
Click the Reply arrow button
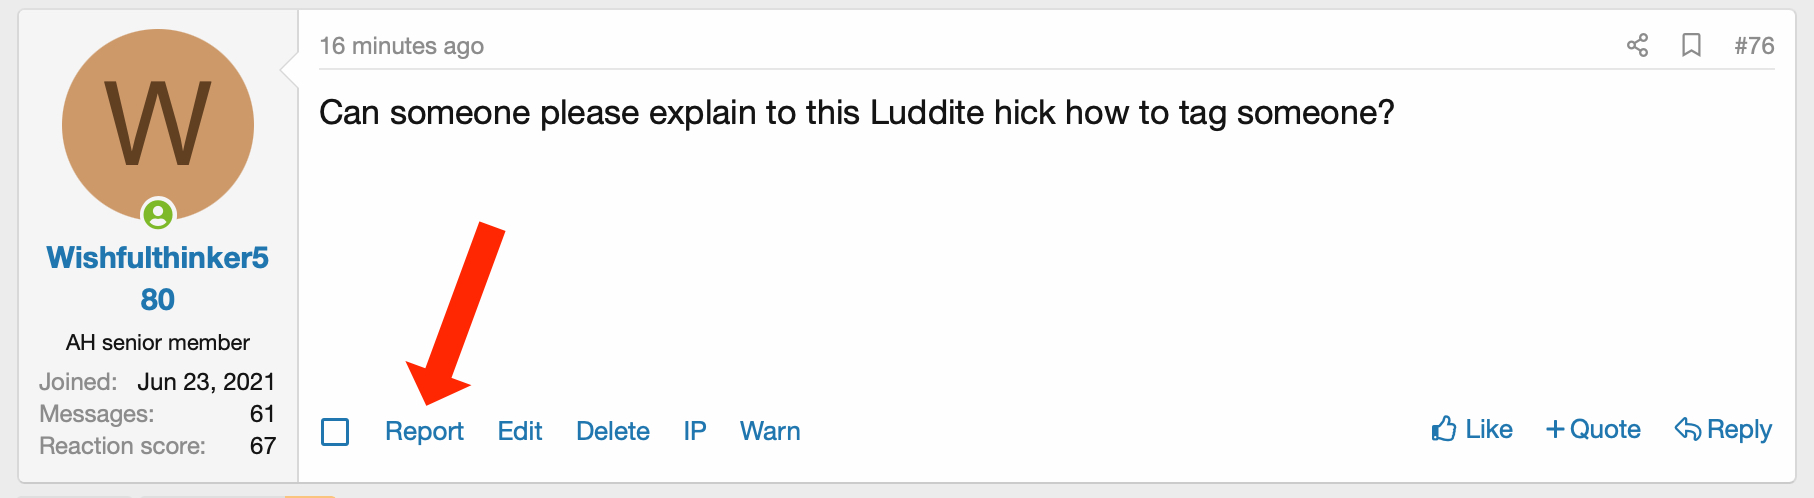click(1723, 430)
